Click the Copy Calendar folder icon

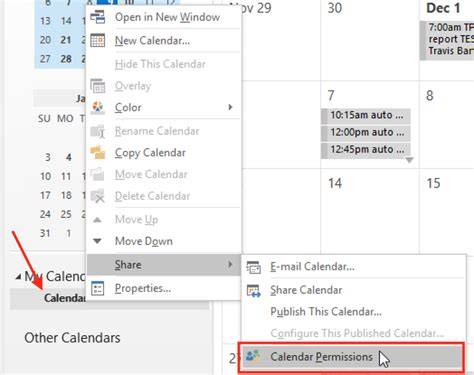(x=98, y=153)
